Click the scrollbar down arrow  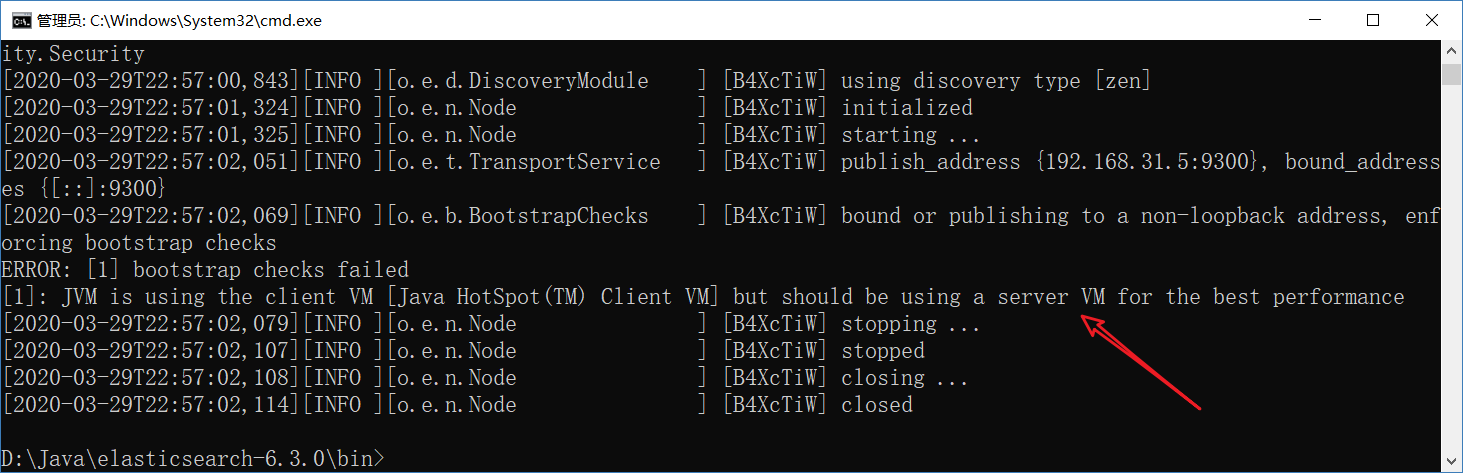pyautogui.click(x=1452, y=462)
